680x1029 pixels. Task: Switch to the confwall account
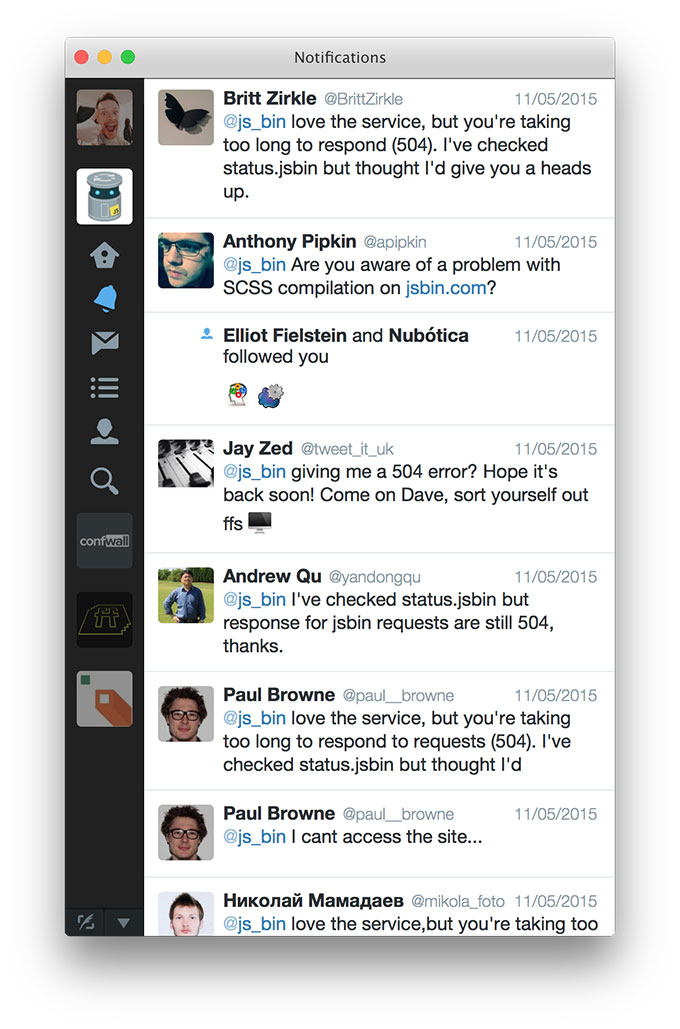[x=104, y=541]
